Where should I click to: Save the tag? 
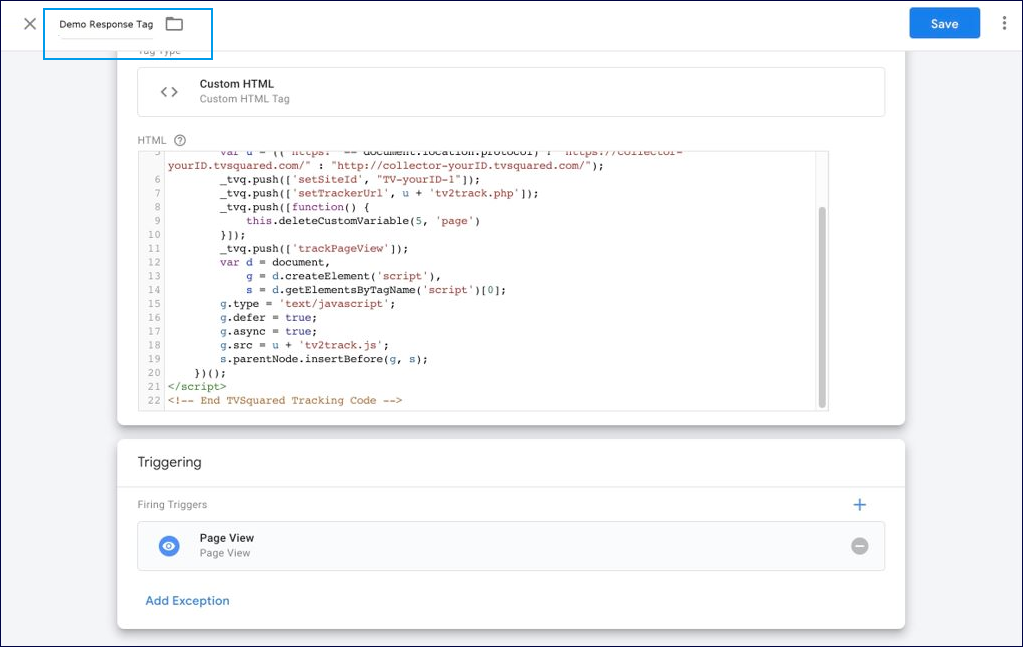(x=943, y=24)
